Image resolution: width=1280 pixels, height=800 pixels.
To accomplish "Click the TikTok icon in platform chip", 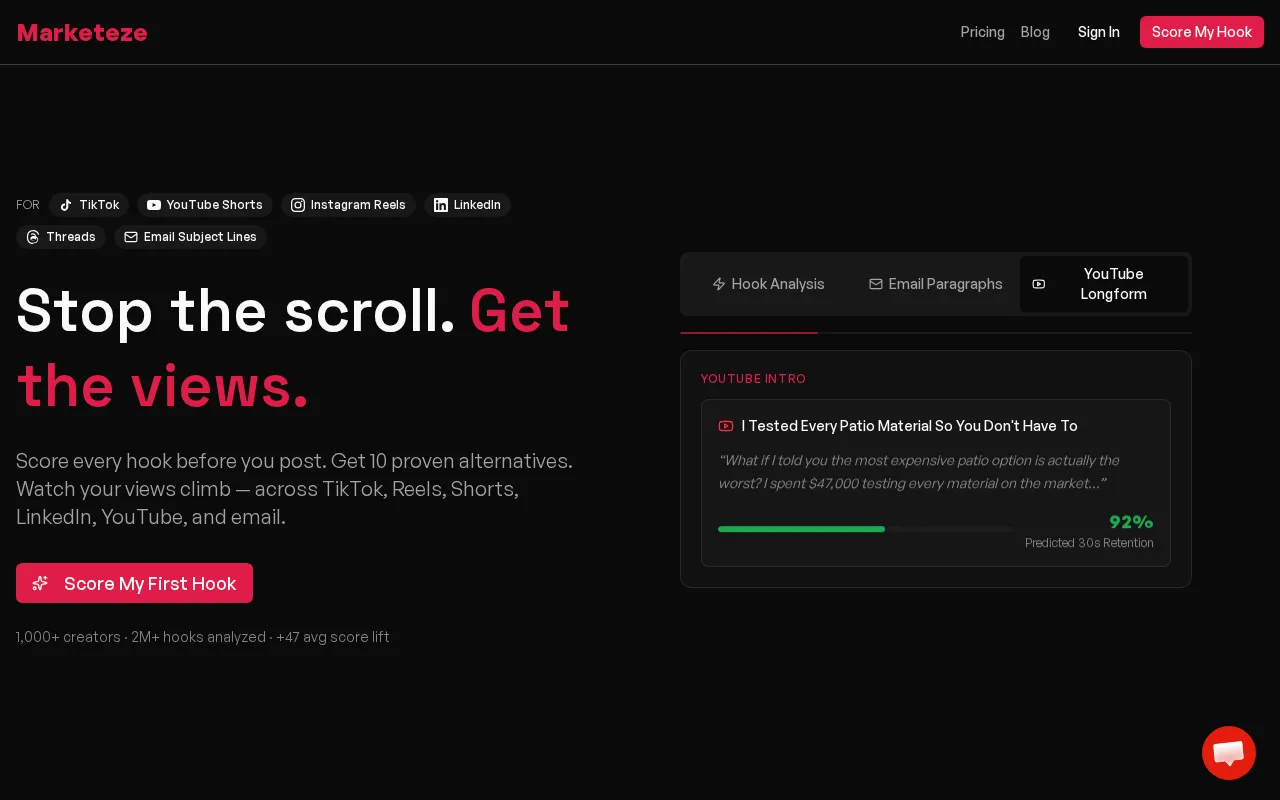I will tap(66, 205).
